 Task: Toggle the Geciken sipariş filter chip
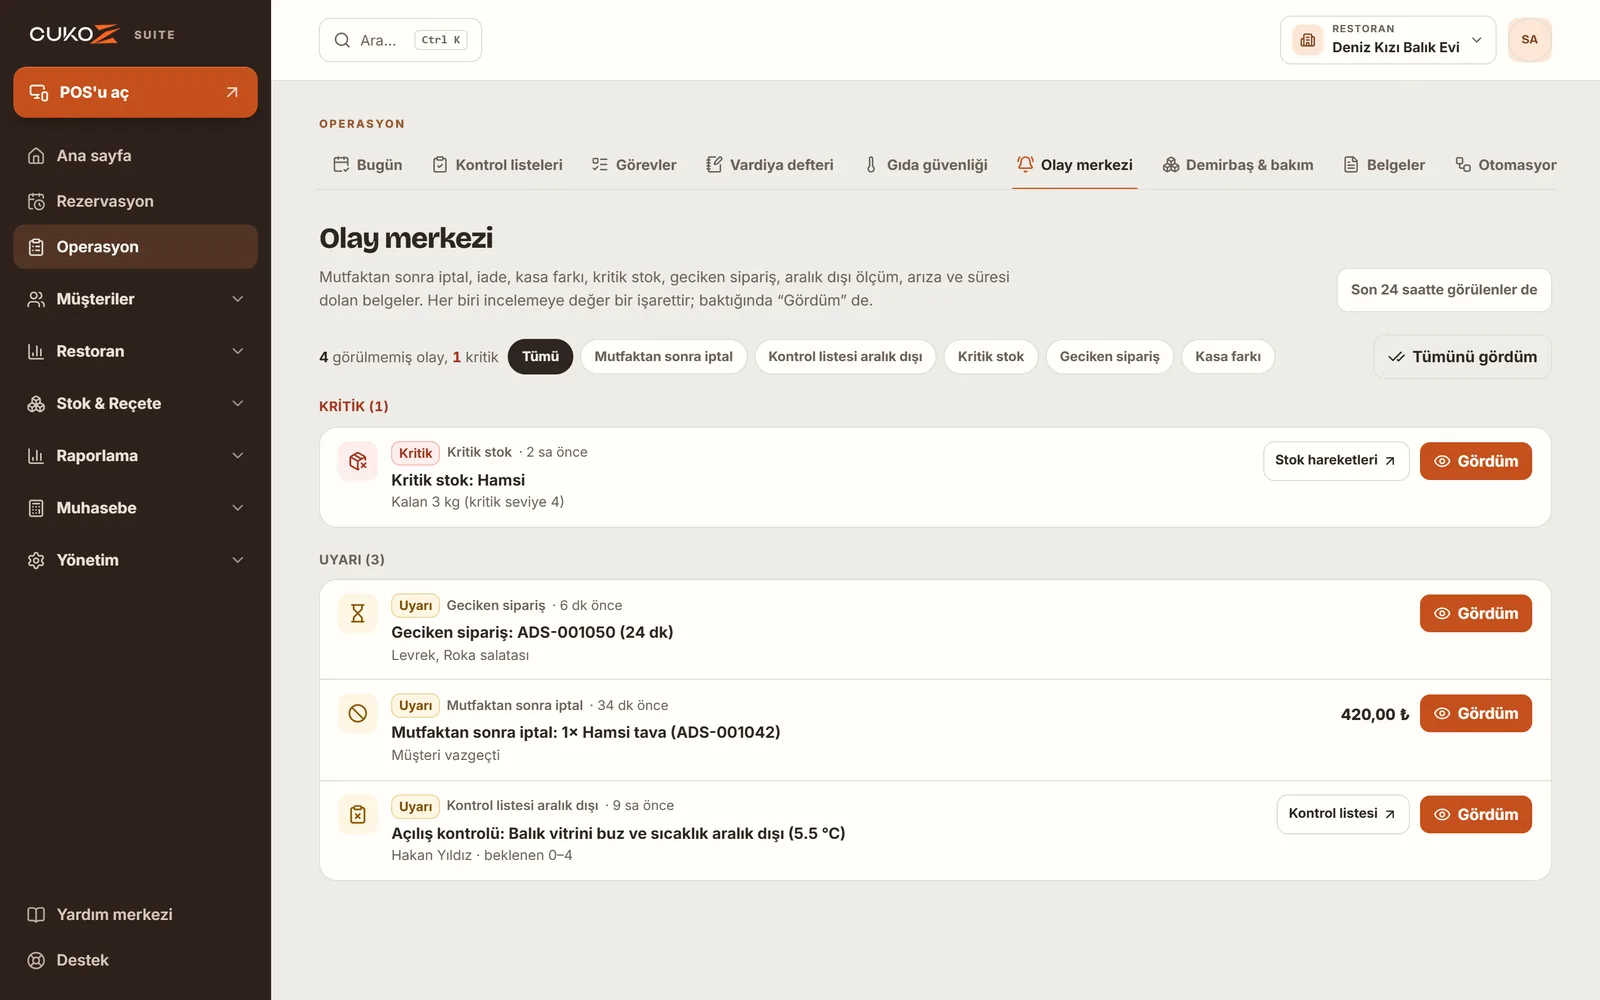pos(1109,357)
